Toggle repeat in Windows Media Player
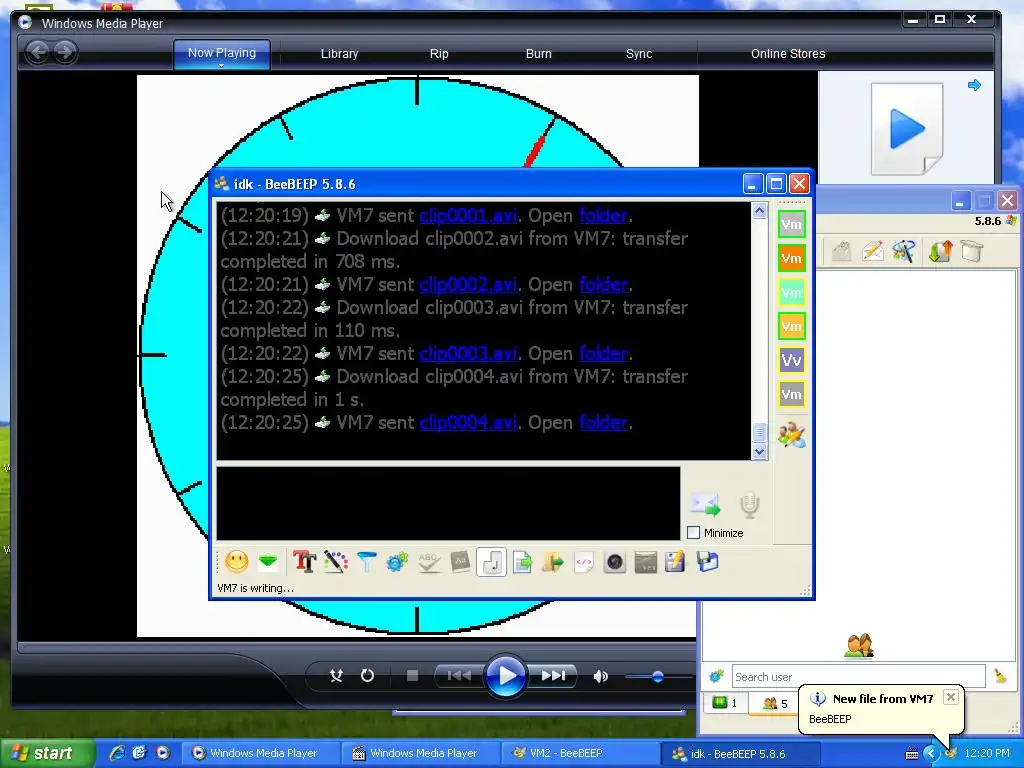Screen dimensions: 1024x768 [x=368, y=675]
